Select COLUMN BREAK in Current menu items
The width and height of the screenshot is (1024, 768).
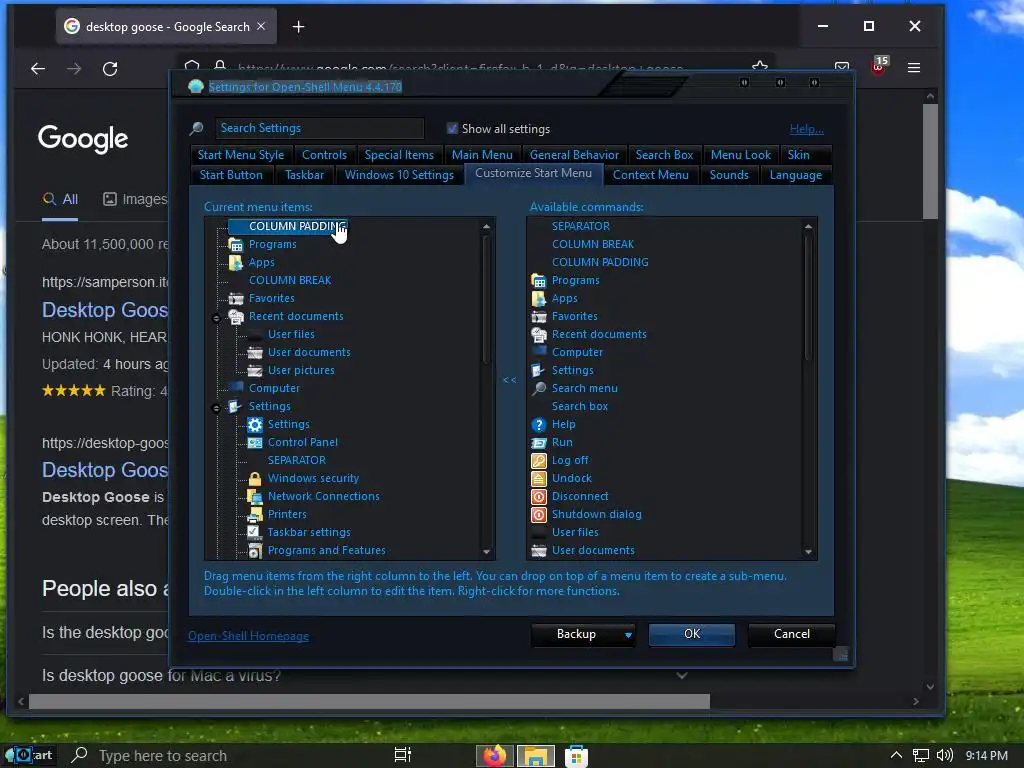(x=290, y=280)
